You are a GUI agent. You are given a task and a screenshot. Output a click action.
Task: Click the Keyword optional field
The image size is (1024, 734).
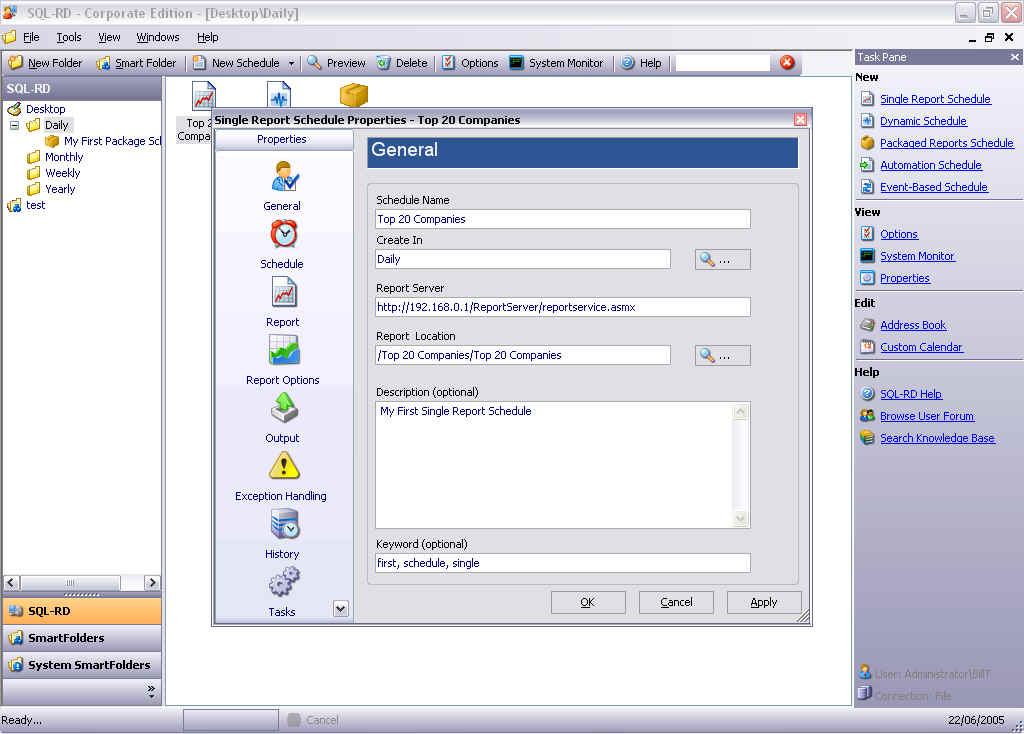(563, 564)
